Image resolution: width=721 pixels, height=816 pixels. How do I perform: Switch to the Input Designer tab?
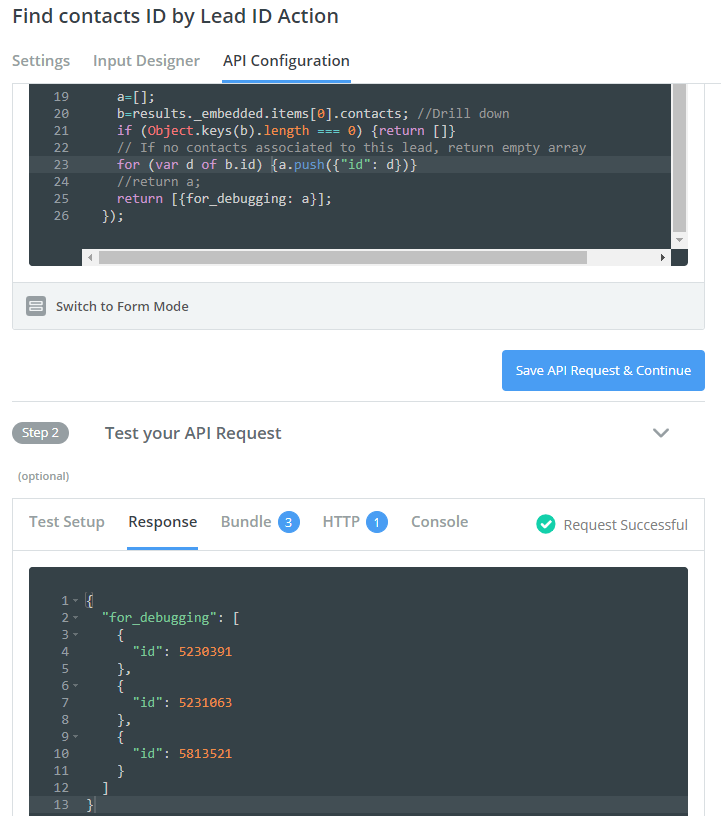146,61
